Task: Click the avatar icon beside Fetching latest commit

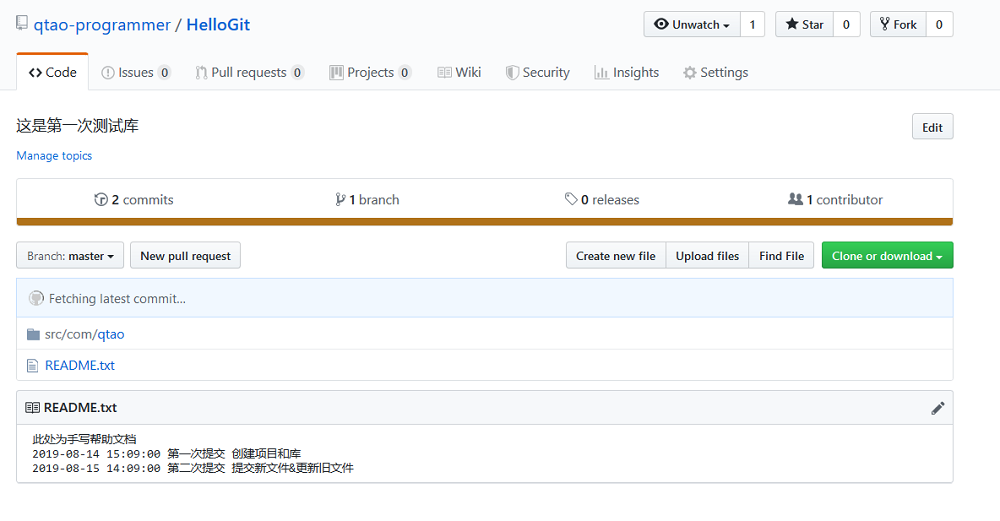Action: click(x=36, y=298)
